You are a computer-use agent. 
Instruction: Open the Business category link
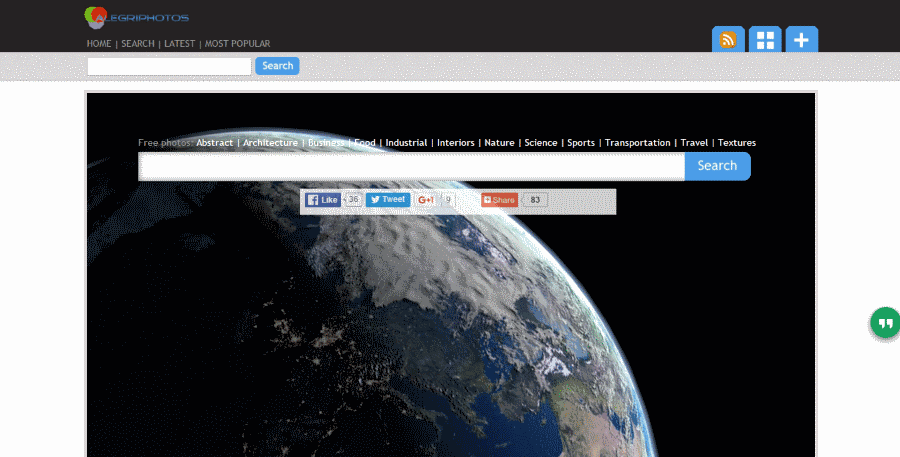[x=326, y=143]
